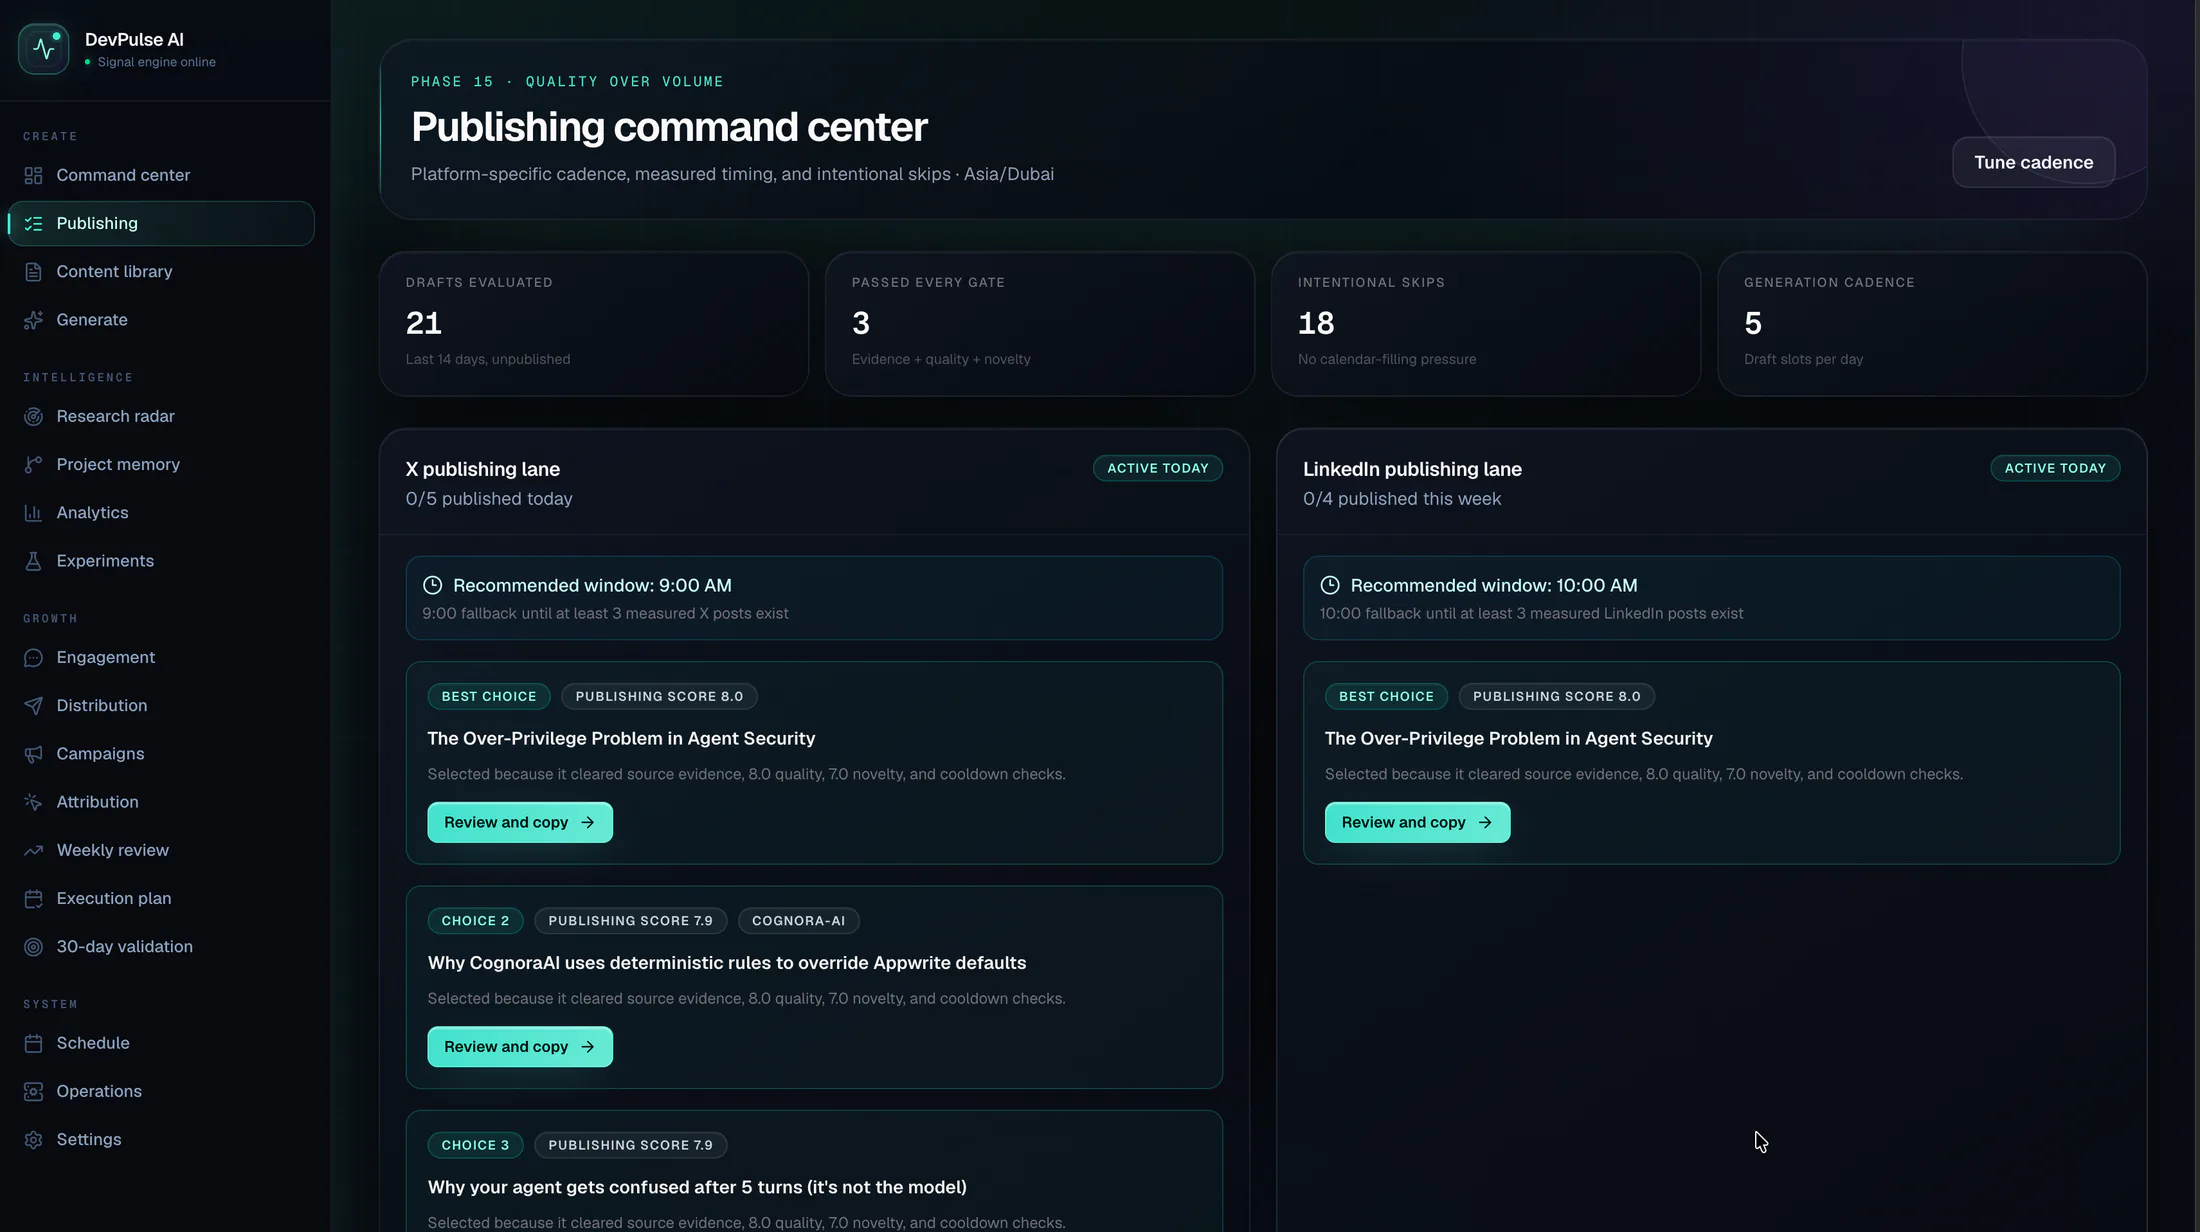The width and height of the screenshot is (2200, 1232).
Task: Click the ACTIVE TODAY badge on LinkedIn lane
Action: coord(2055,468)
